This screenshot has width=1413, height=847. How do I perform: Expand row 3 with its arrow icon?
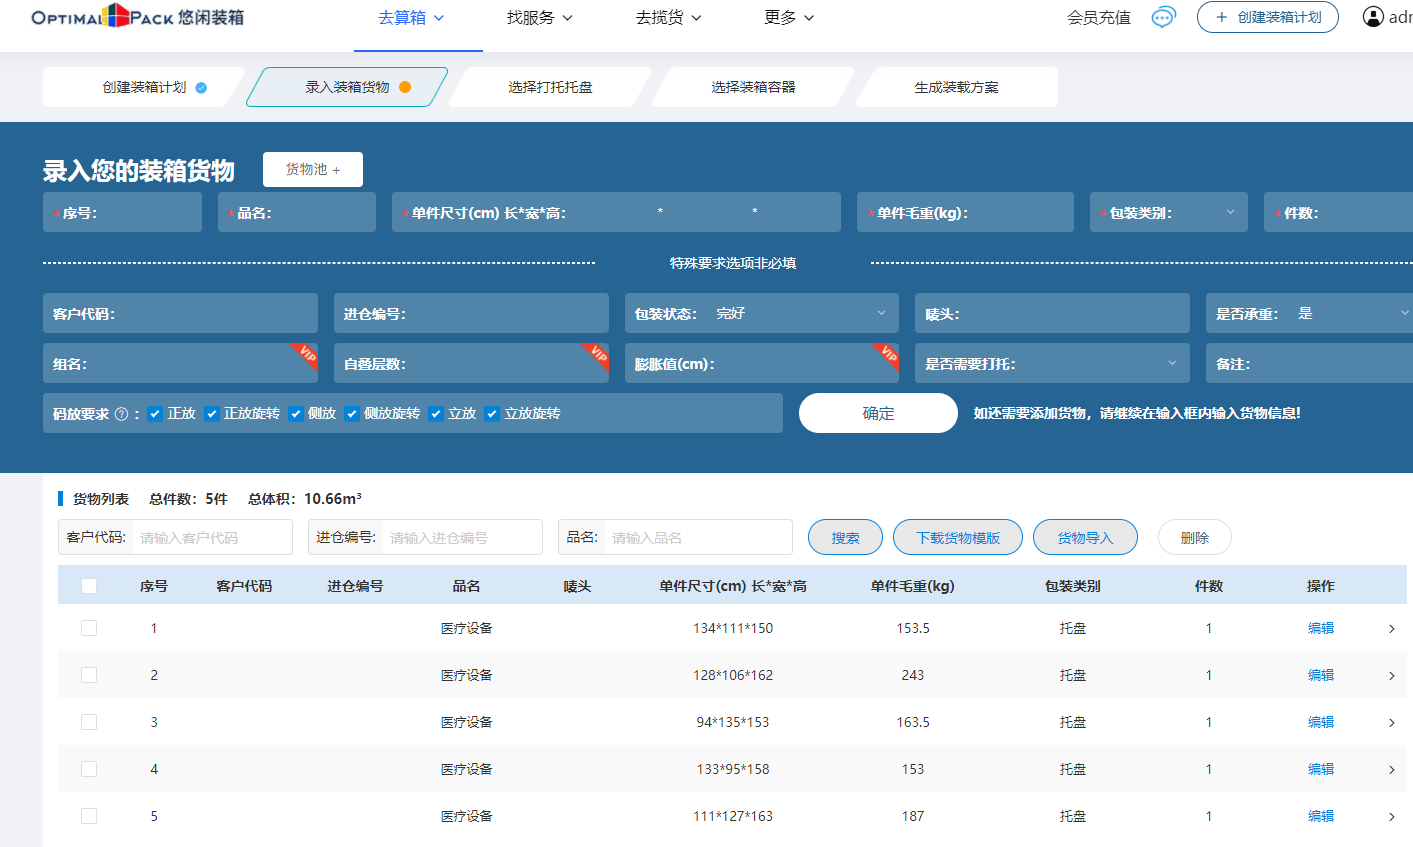point(1391,723)
